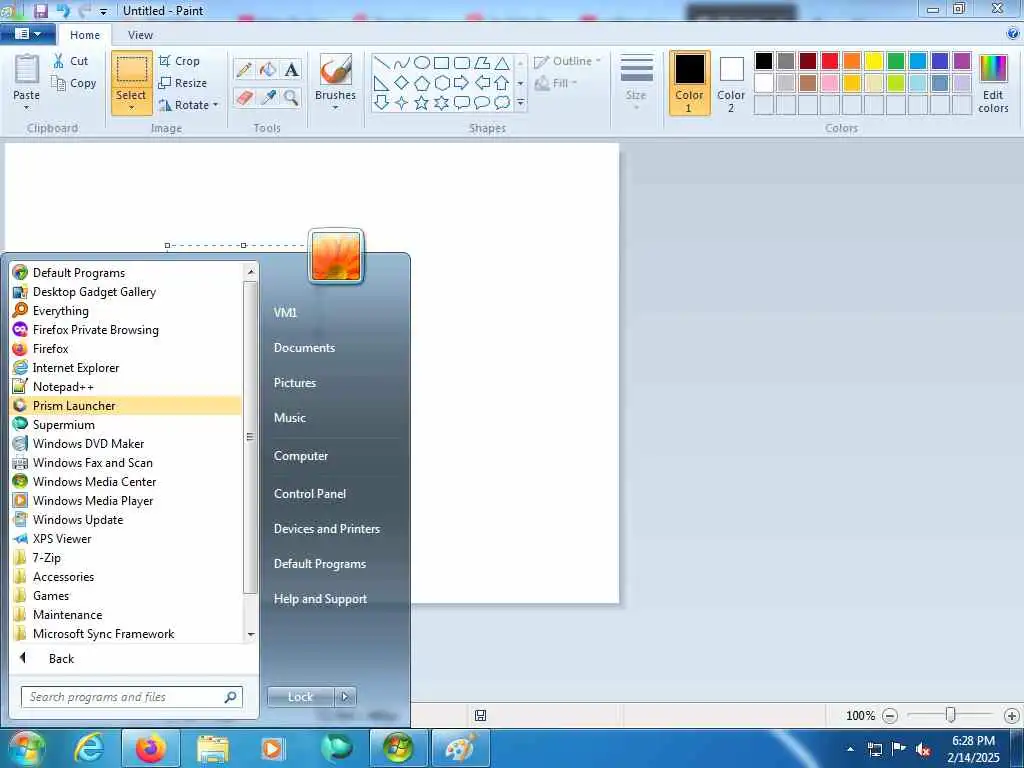Pick the red color swatch
This screenshot has height=768, width=1024.
click(x=830, y=61)
